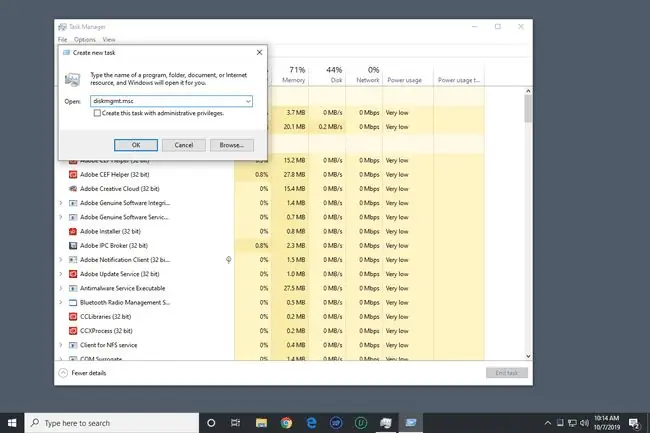Launch Google Chrome from the taskbar
Screen dimensions: 650x433
(x=286, y=423)
